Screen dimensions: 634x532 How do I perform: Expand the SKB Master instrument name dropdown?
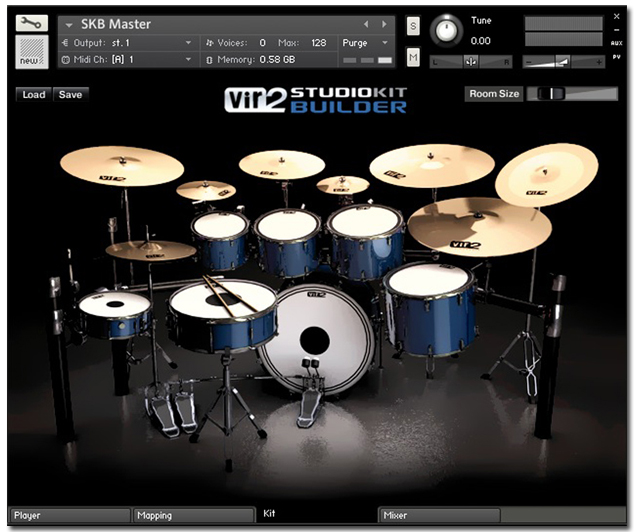click(x=69, y=25)
